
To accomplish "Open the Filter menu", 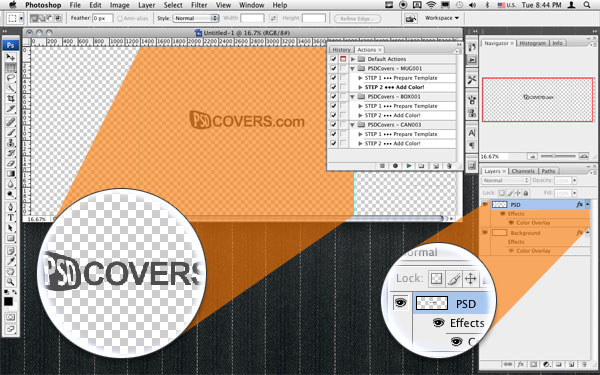I will (x=199, y=5).
